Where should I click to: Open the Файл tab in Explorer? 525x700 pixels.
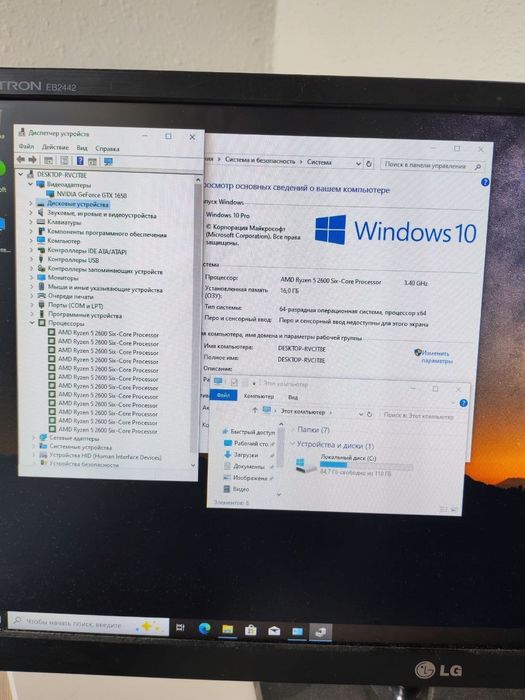coord(223,395)
